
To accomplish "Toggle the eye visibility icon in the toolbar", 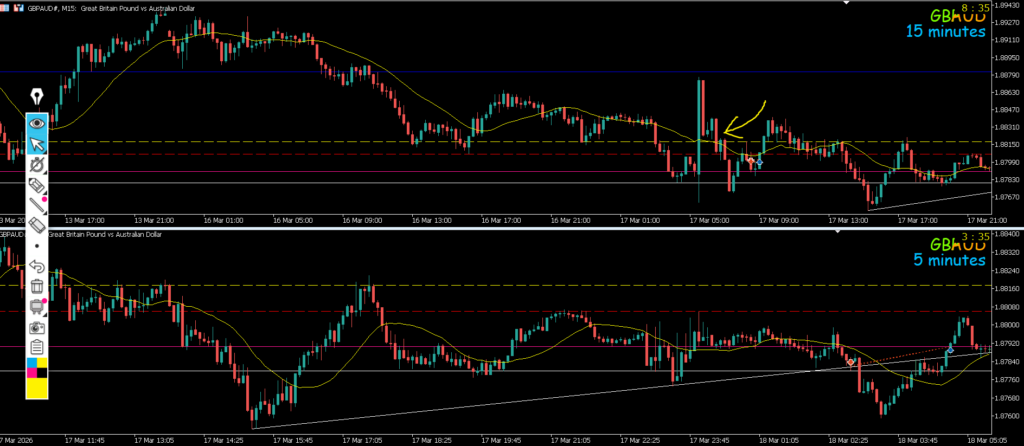I will 37,122.
